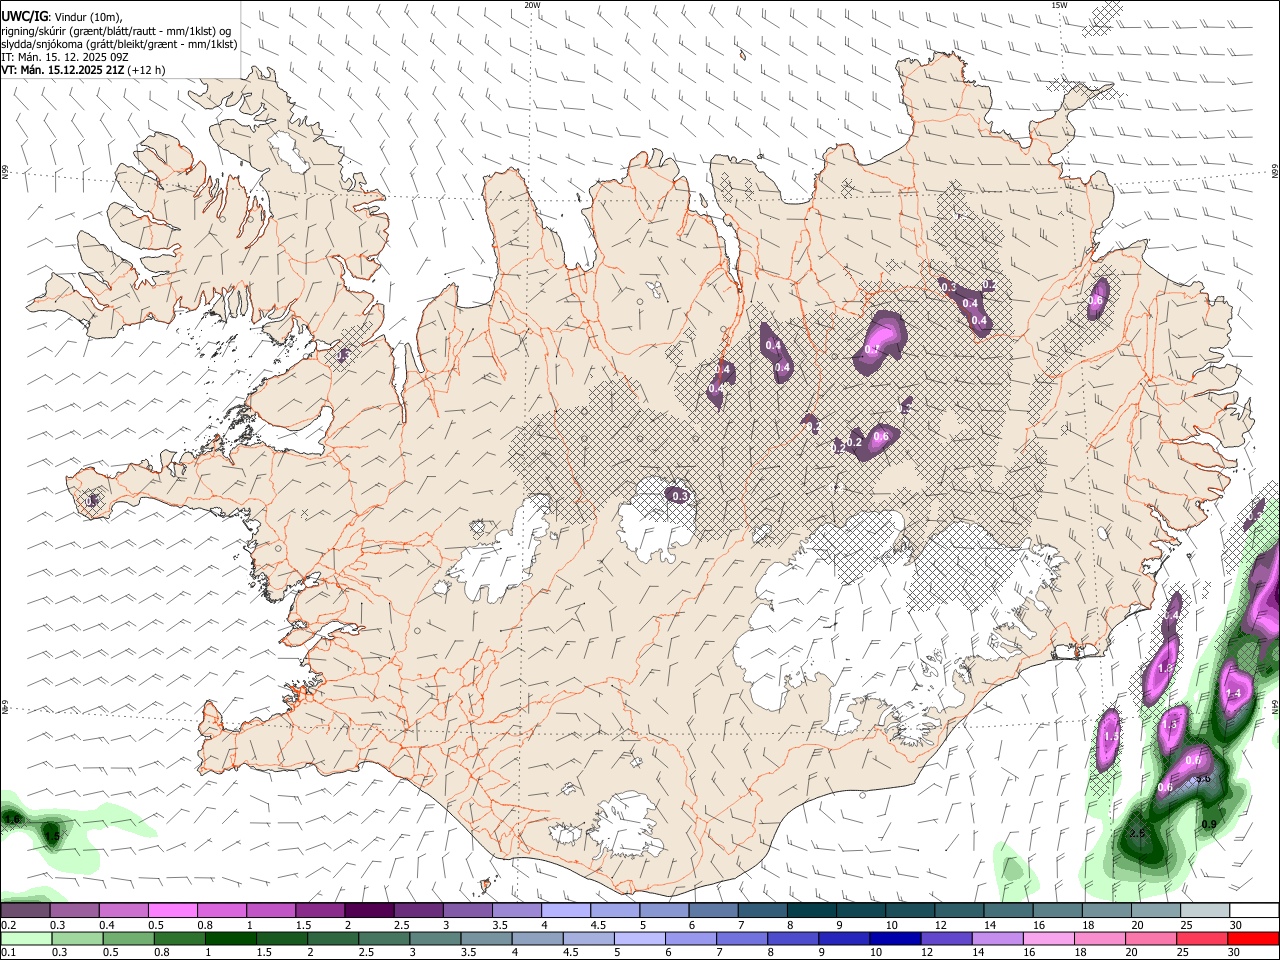Pick the pale grey 25 swatch in the top legend row
The width and height of the screenshot is (1280, 960).
tap(1206, 911)
